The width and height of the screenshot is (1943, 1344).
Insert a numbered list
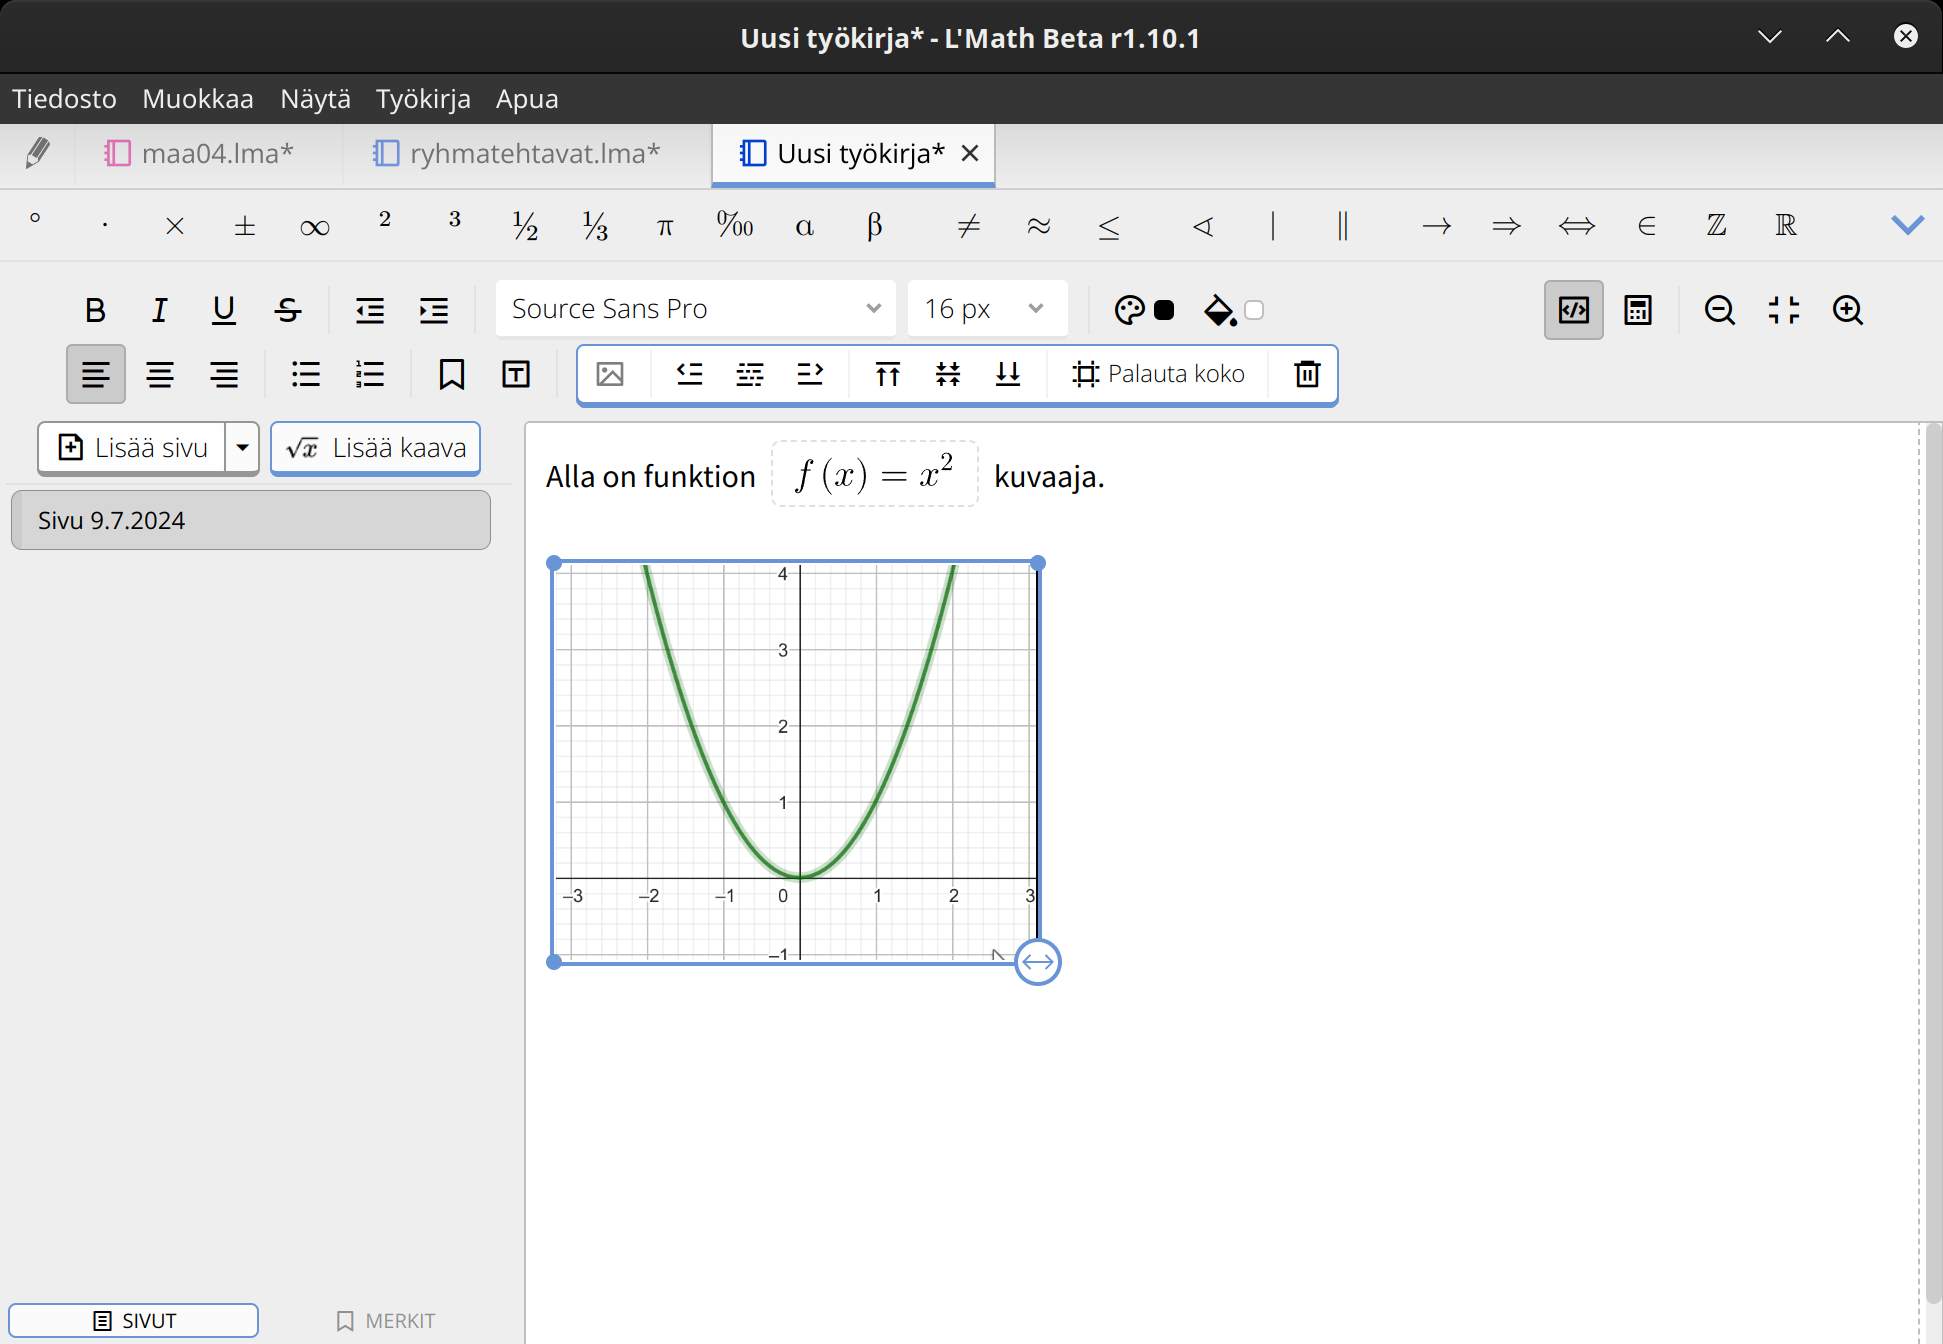click(x=370, y=374)
